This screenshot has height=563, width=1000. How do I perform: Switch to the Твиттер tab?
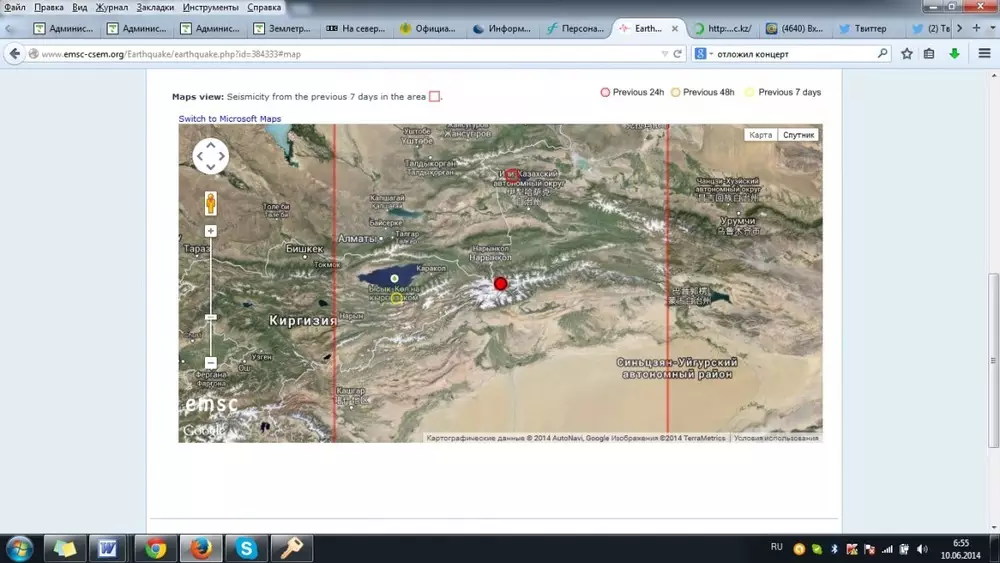click(x=862, y=28)
